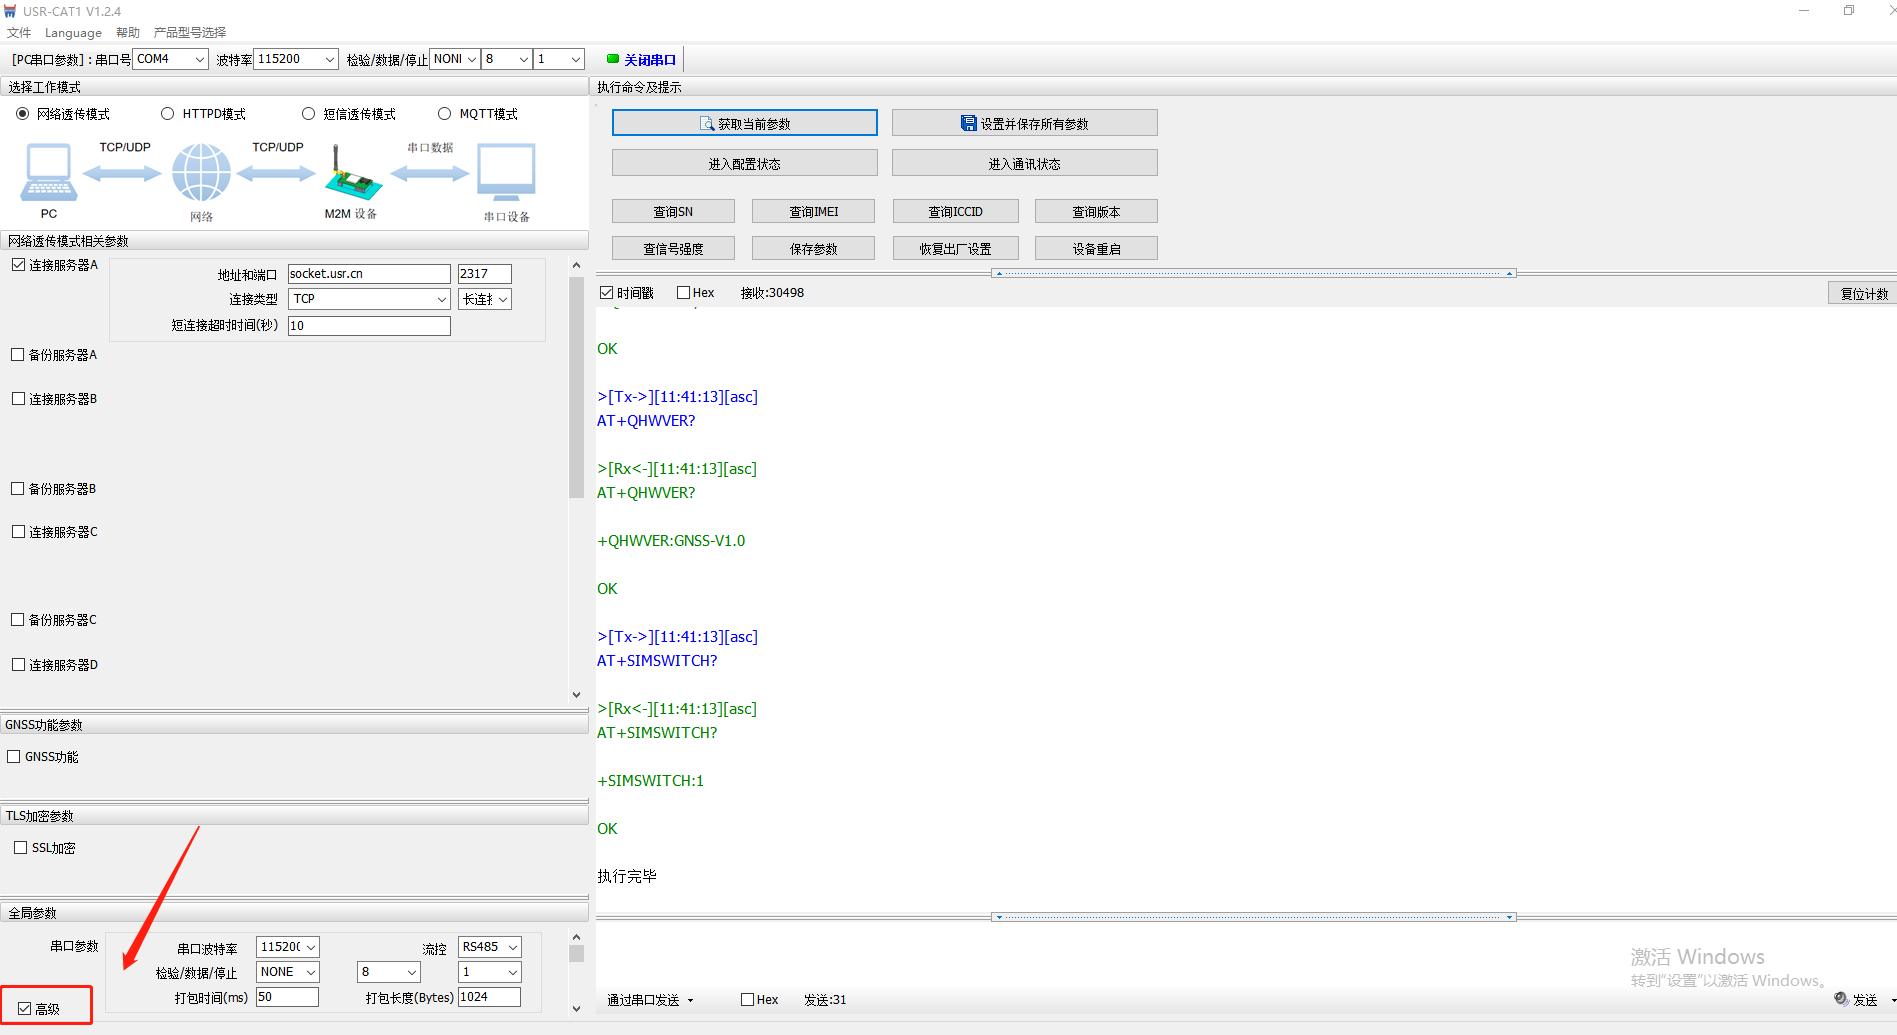Click the green close serial port indicator

point(613,59)
